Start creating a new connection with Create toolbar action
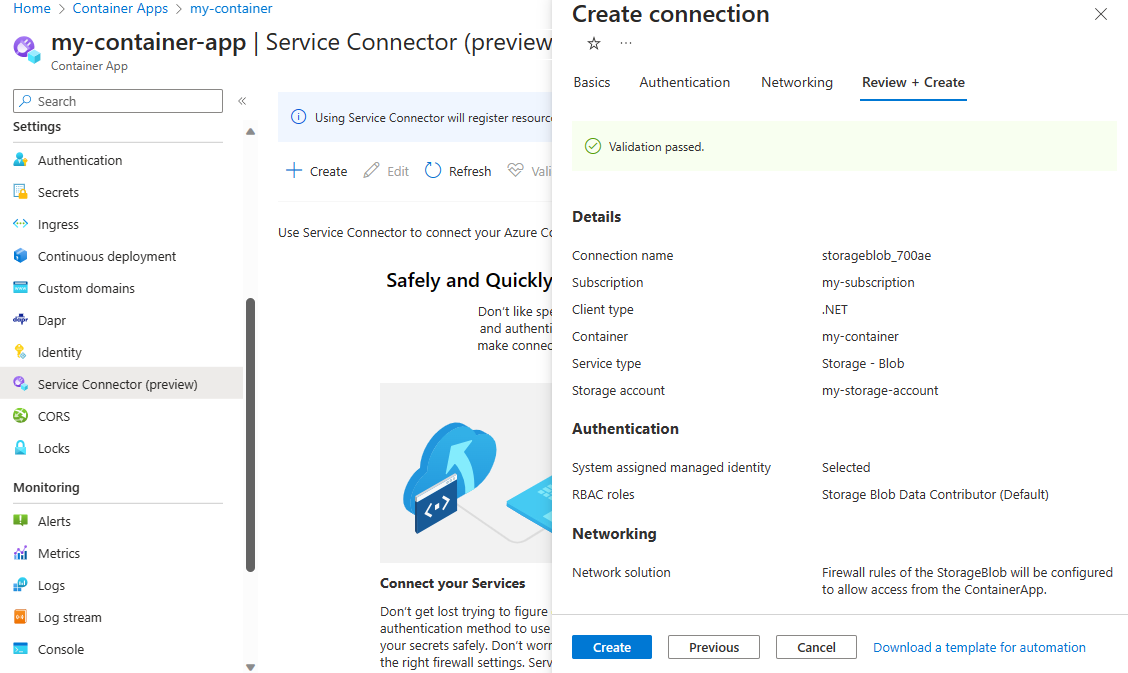The height and width of the screenshot is (673, 1128). [x=316, y=170]
